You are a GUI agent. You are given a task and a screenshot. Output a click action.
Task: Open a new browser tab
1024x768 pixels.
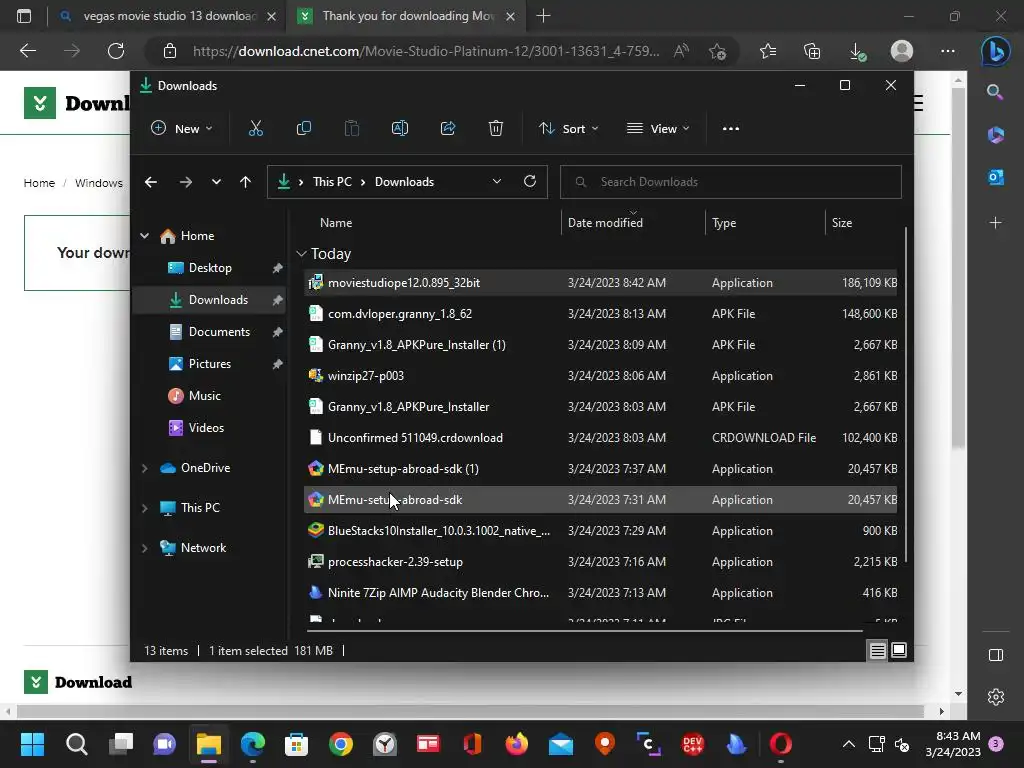click(543, 16)
